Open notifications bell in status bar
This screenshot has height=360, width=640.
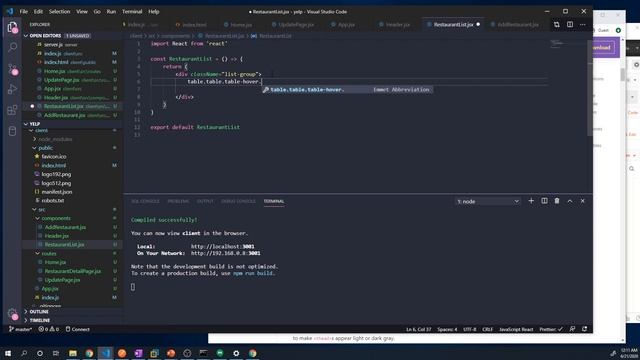[584, 329]
